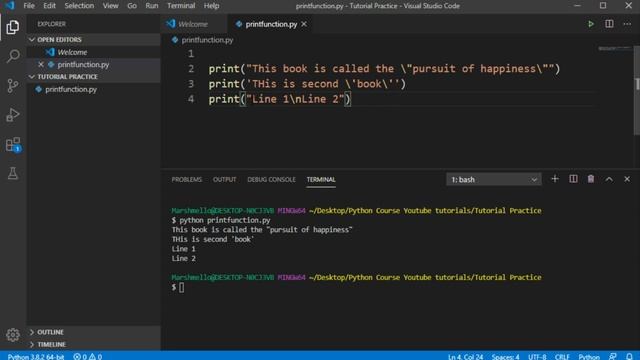Select Python 3.8.2 64-bit interpreter
640x360 pixels.
click(36, 357)
